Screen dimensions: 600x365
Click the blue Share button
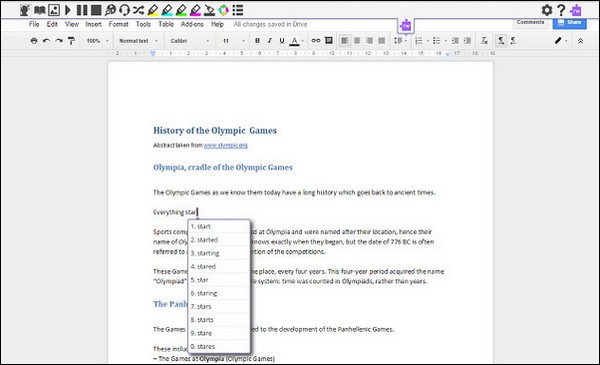[x=570, y=23]
